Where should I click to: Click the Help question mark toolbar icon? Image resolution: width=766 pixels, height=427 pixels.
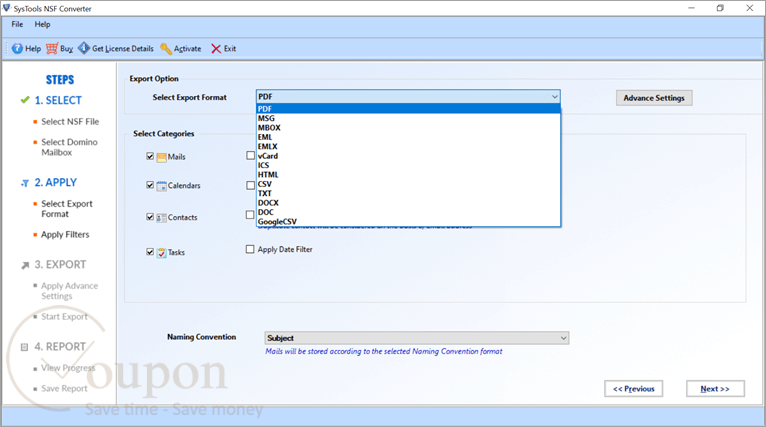[17, 48]
